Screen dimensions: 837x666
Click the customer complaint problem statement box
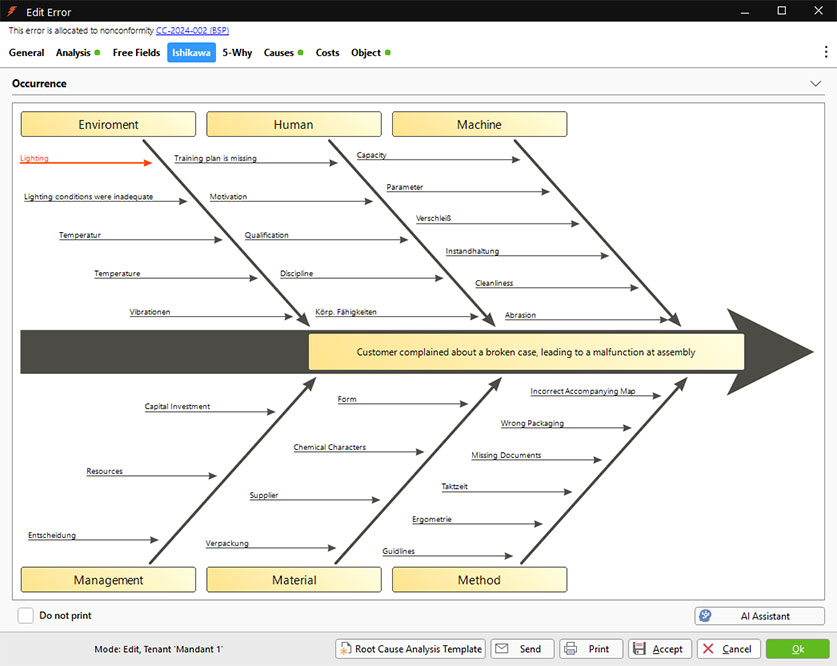click(526, 352)
